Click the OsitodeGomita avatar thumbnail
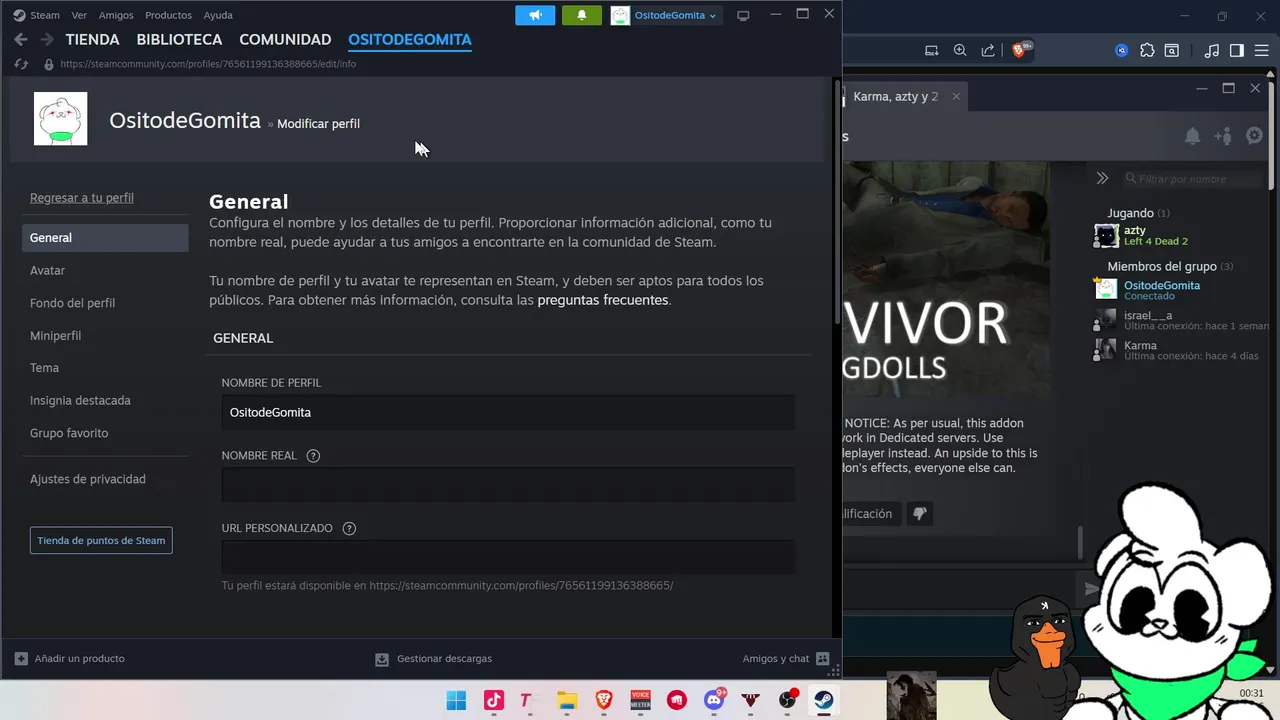This screenshot has width=1280, height=720. (60, 119)
